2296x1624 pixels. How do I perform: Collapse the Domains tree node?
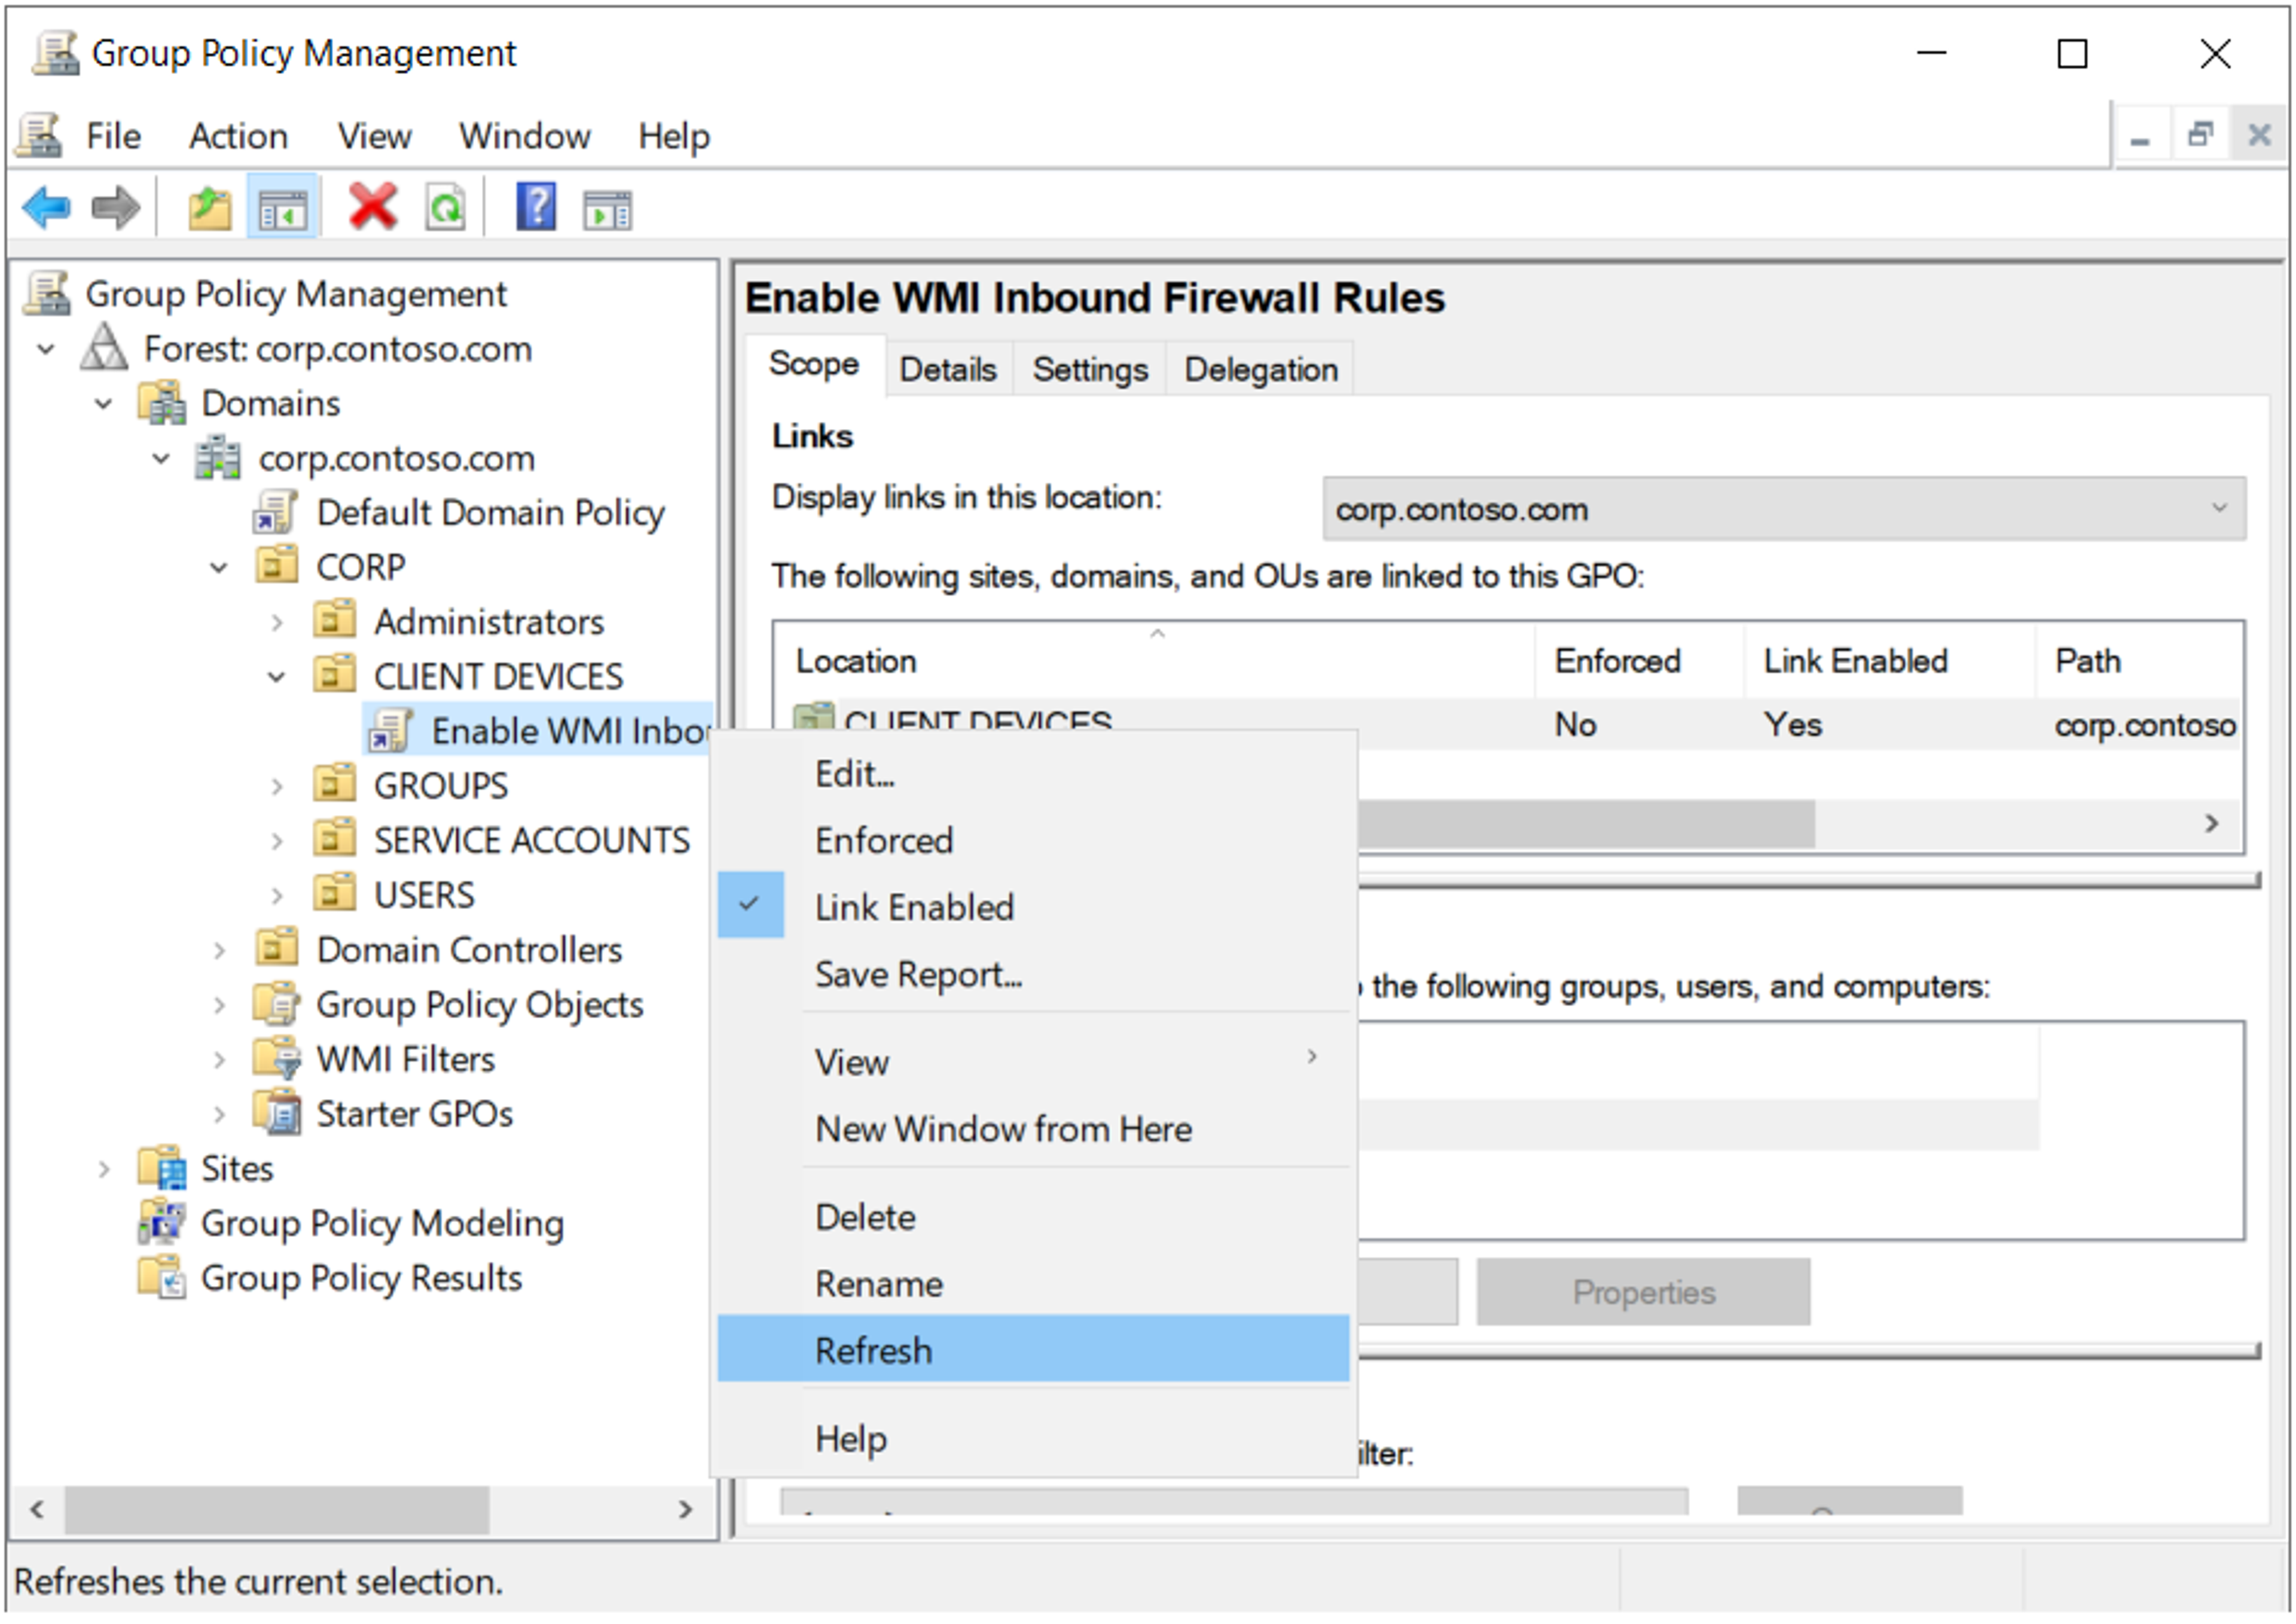tap(103, 404)
